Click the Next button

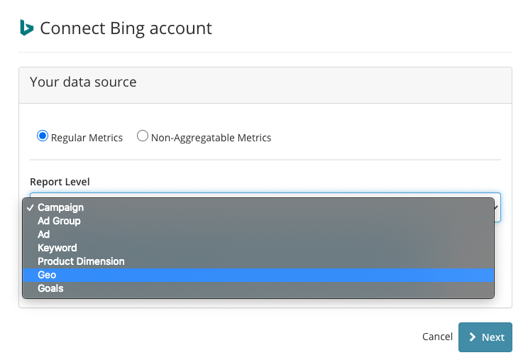coord(485,337)
